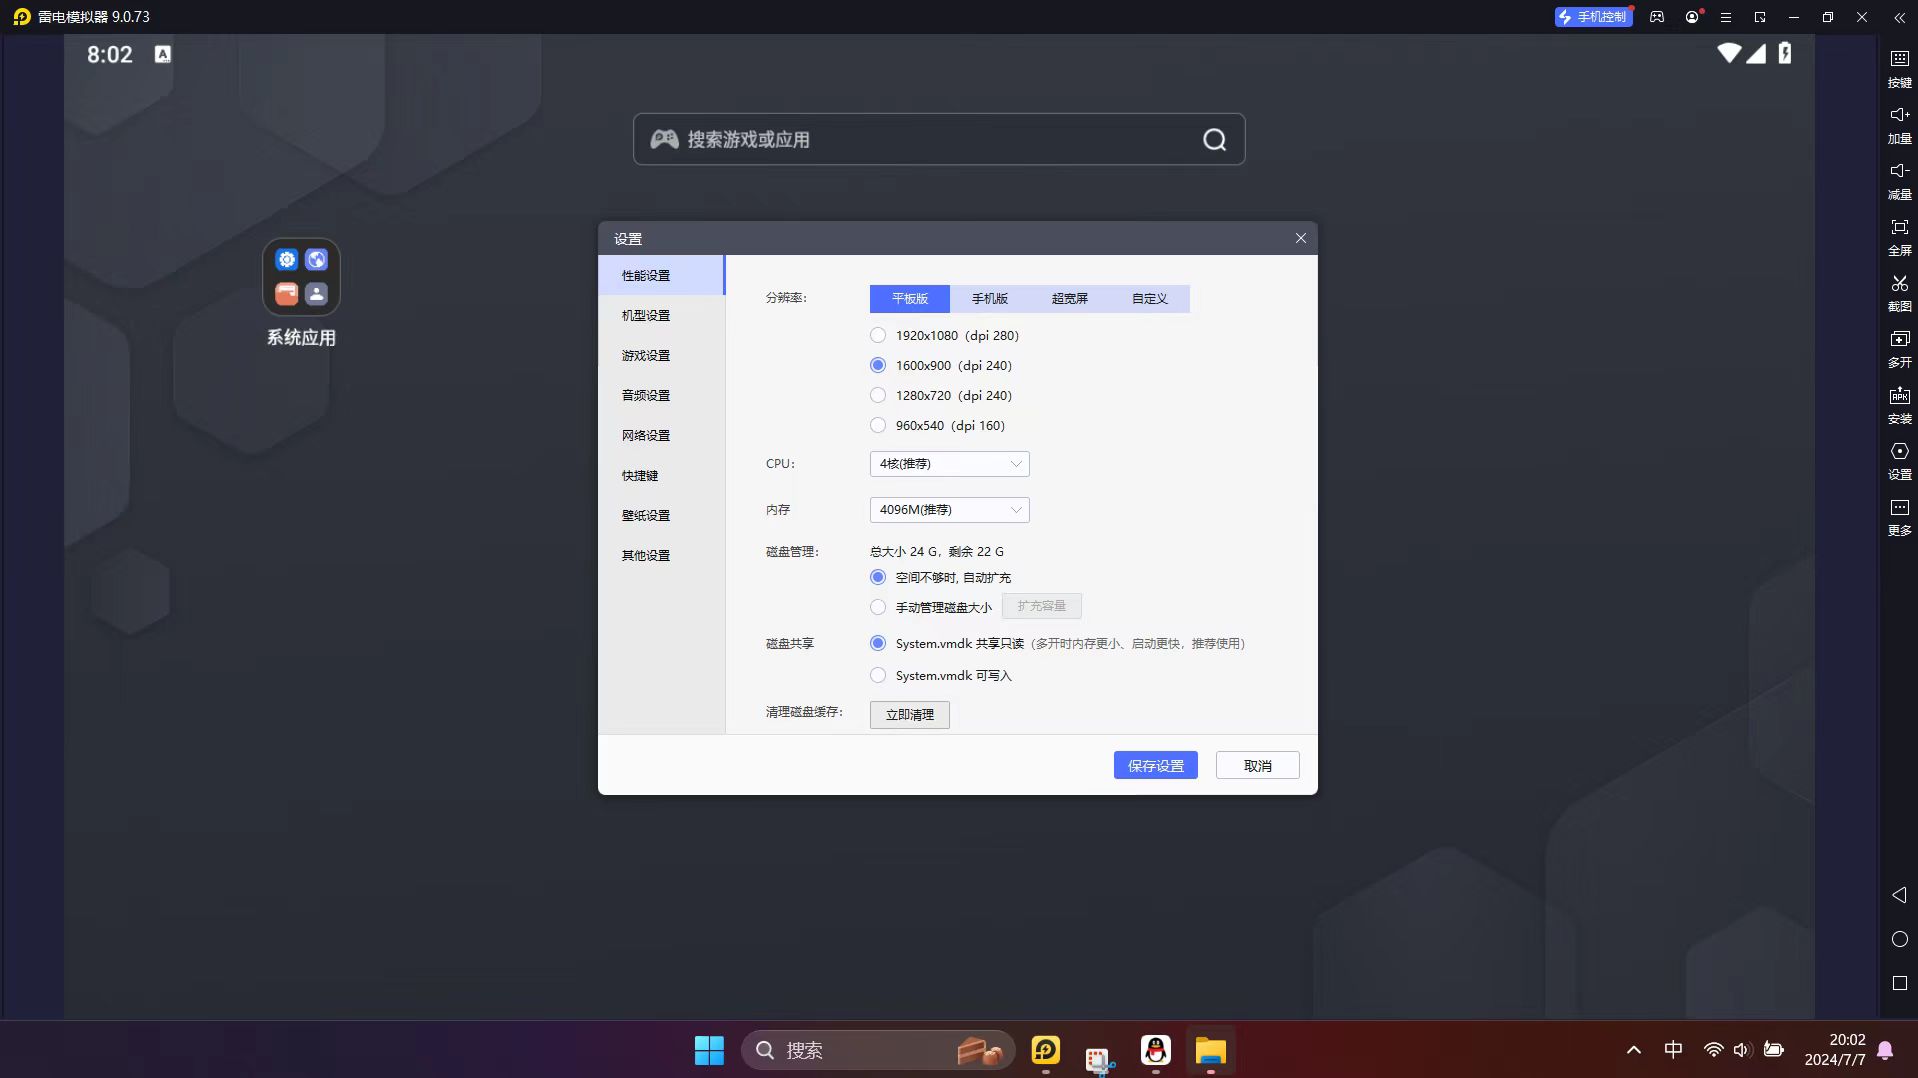Select the 1280x720 (dpi 240) resolution
Viewport: 1918px width, 1078px height.
click(x=878, y=395)
